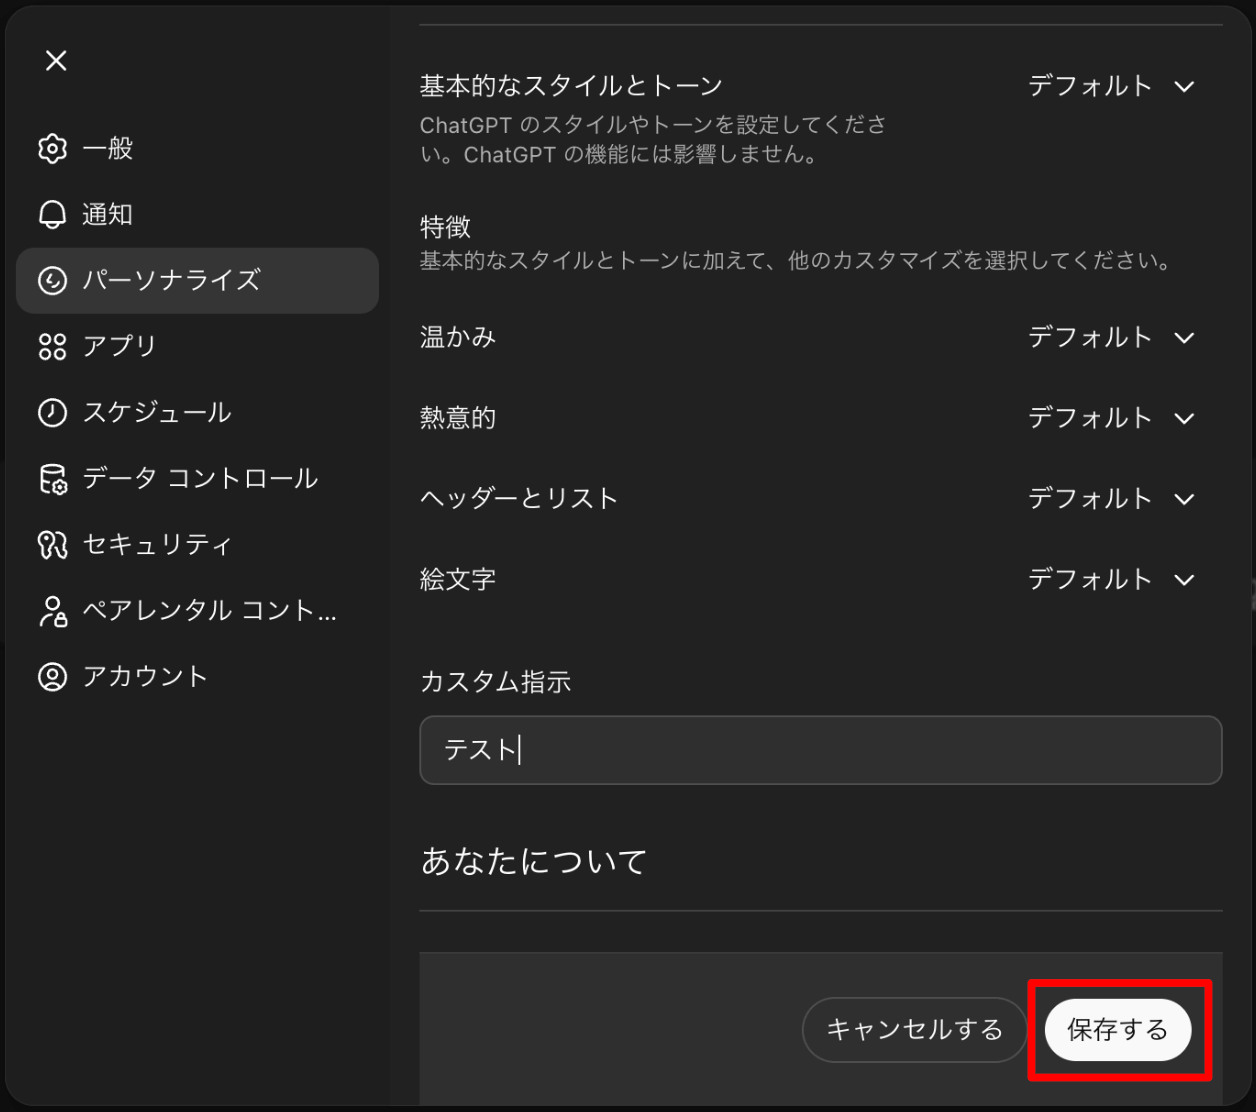
Task: Click the Account profile icon
Action: click(x=52, y=677)
